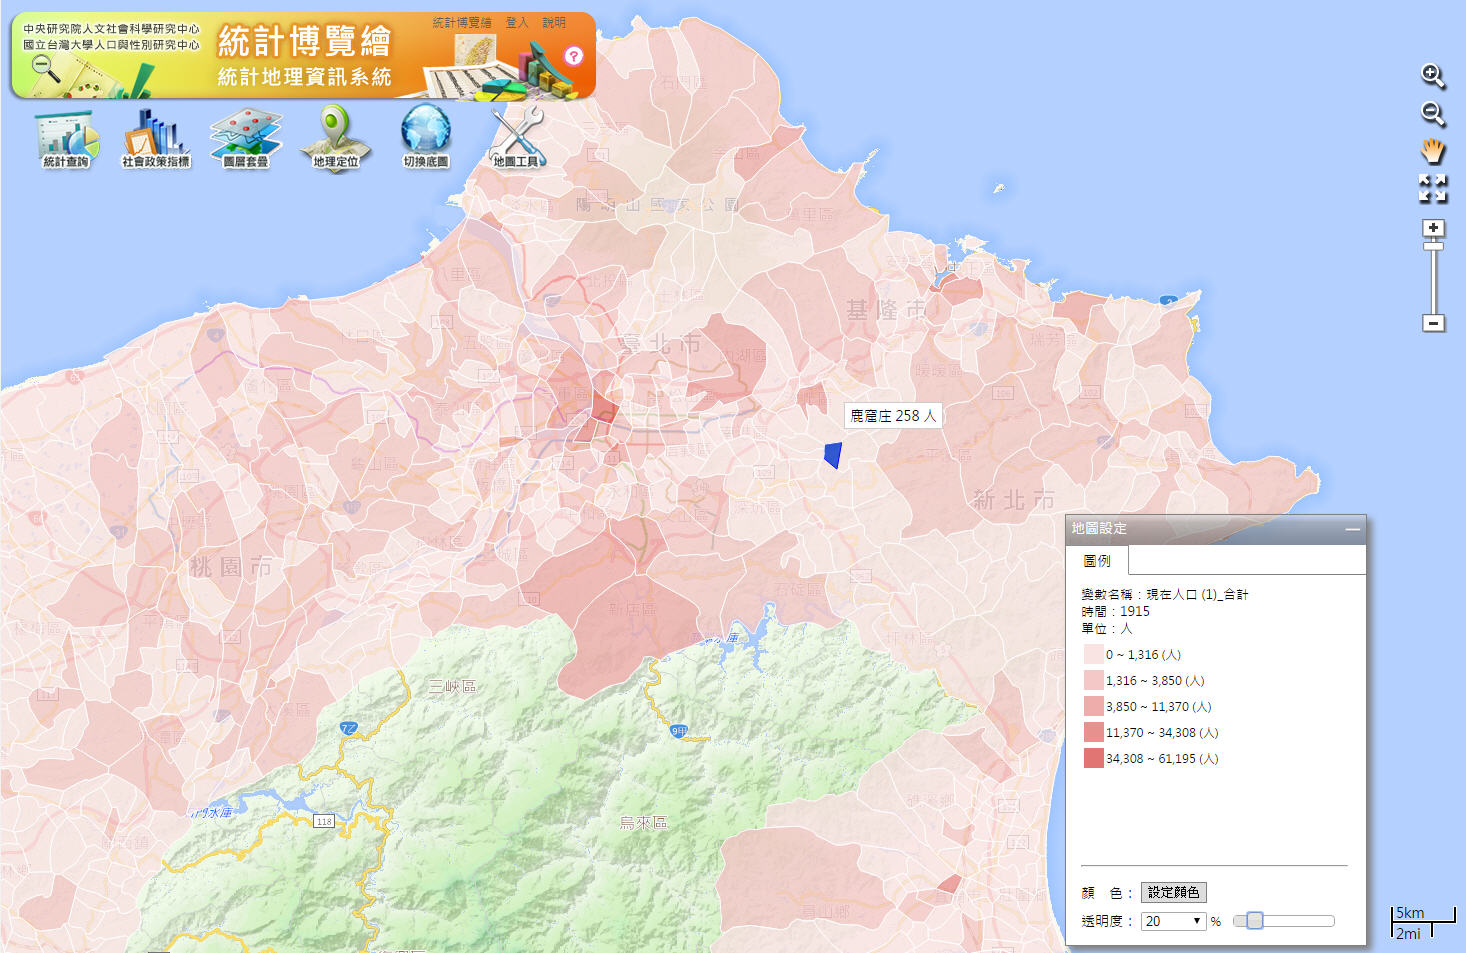Viewport: 1466px width, 953px height.
Task: Click the minus button on zoom slider
Action: pos(1433,323)
